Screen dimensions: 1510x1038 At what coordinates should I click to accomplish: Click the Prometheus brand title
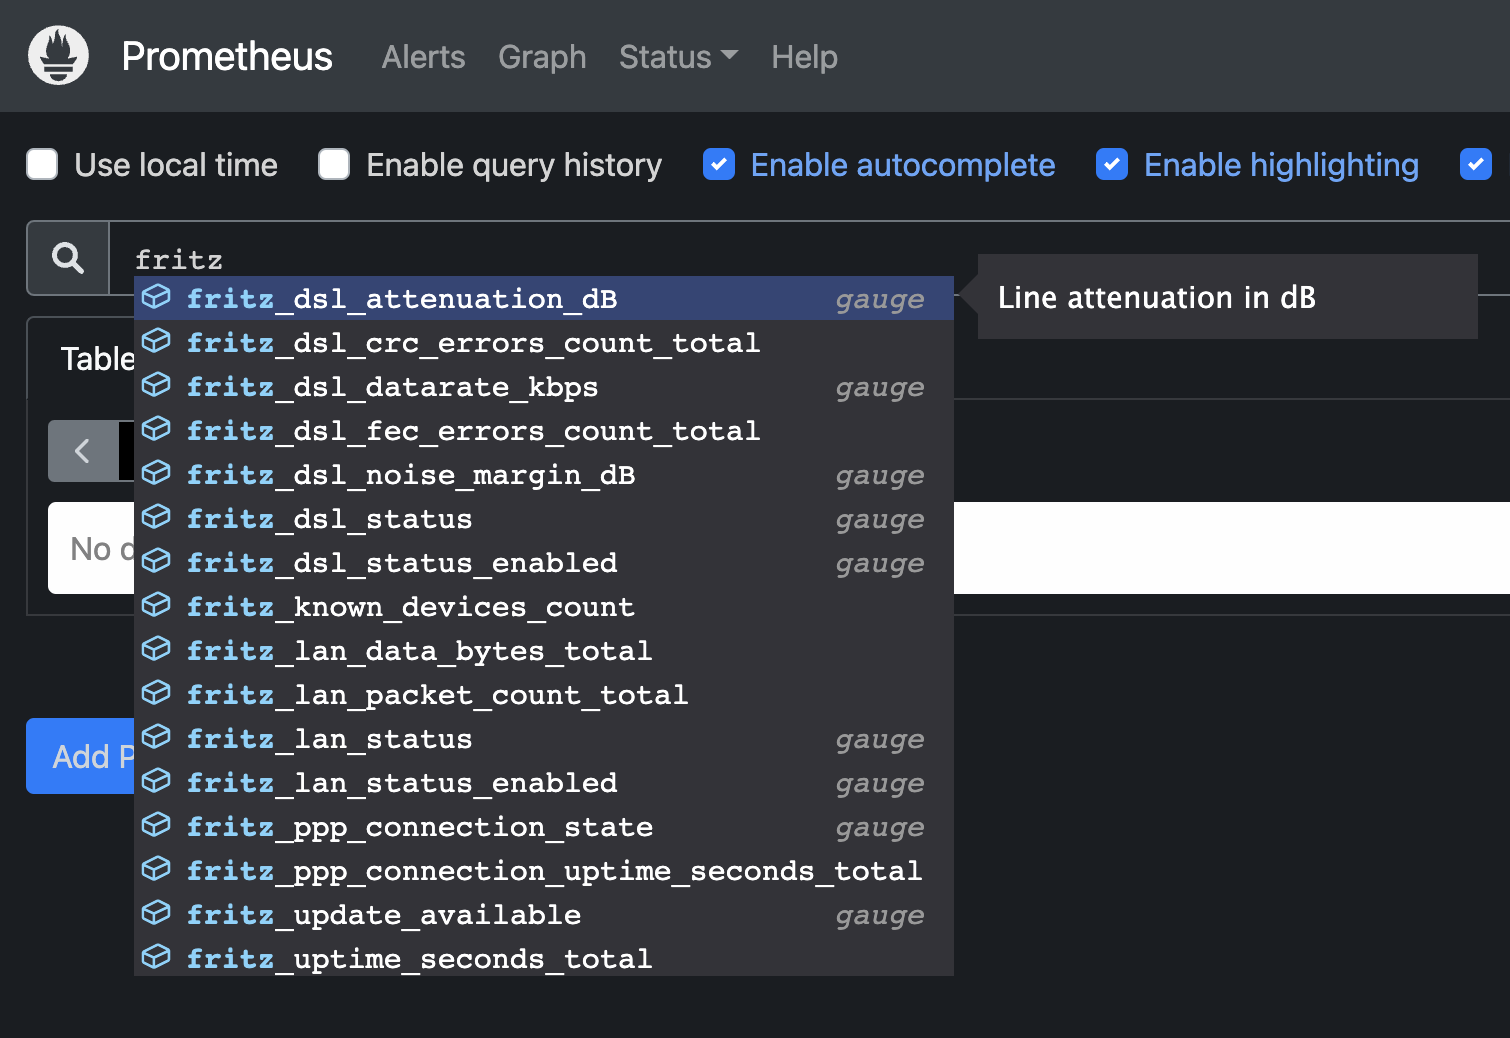(227, 57)
